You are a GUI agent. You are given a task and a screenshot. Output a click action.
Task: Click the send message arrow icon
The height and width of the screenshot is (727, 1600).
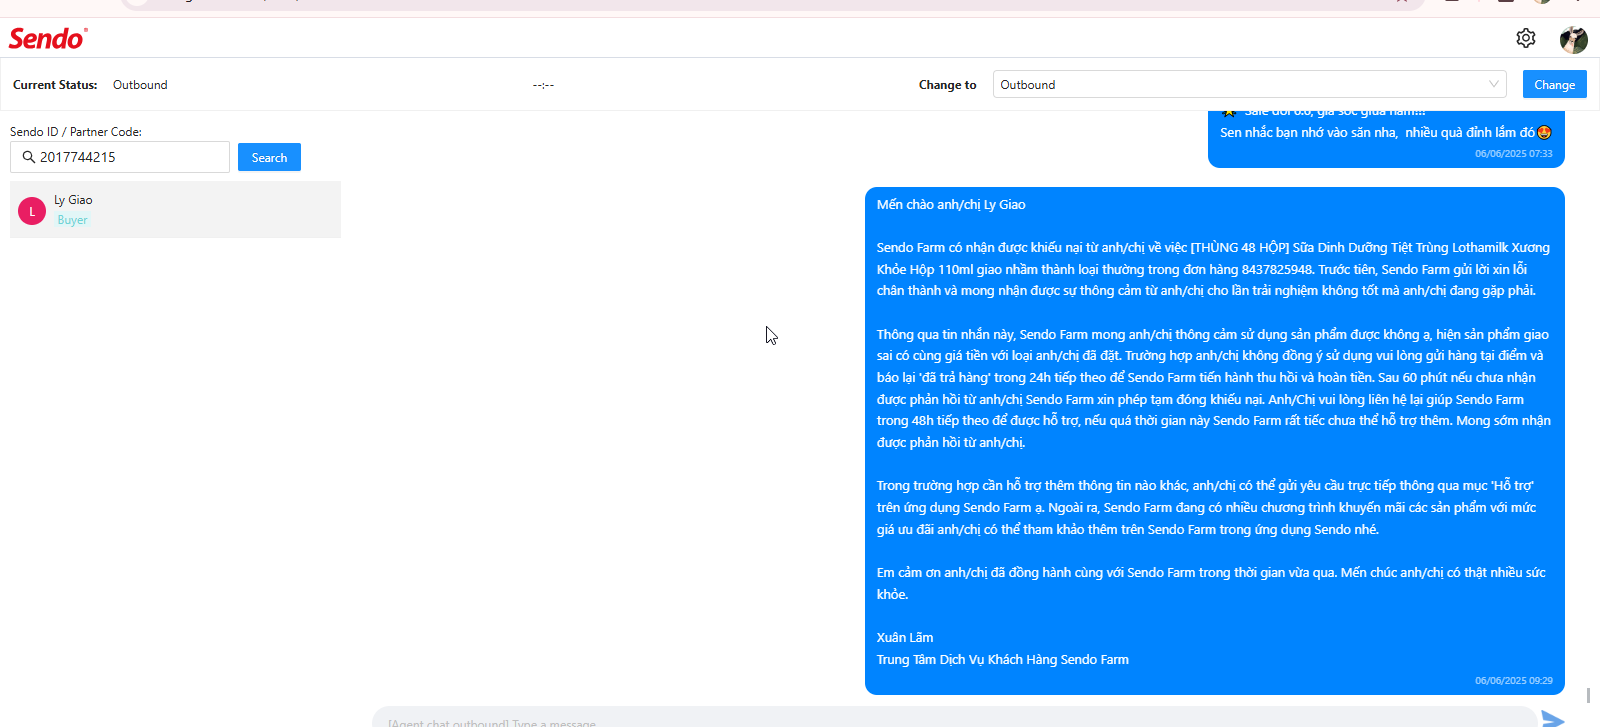point(1553,719)
